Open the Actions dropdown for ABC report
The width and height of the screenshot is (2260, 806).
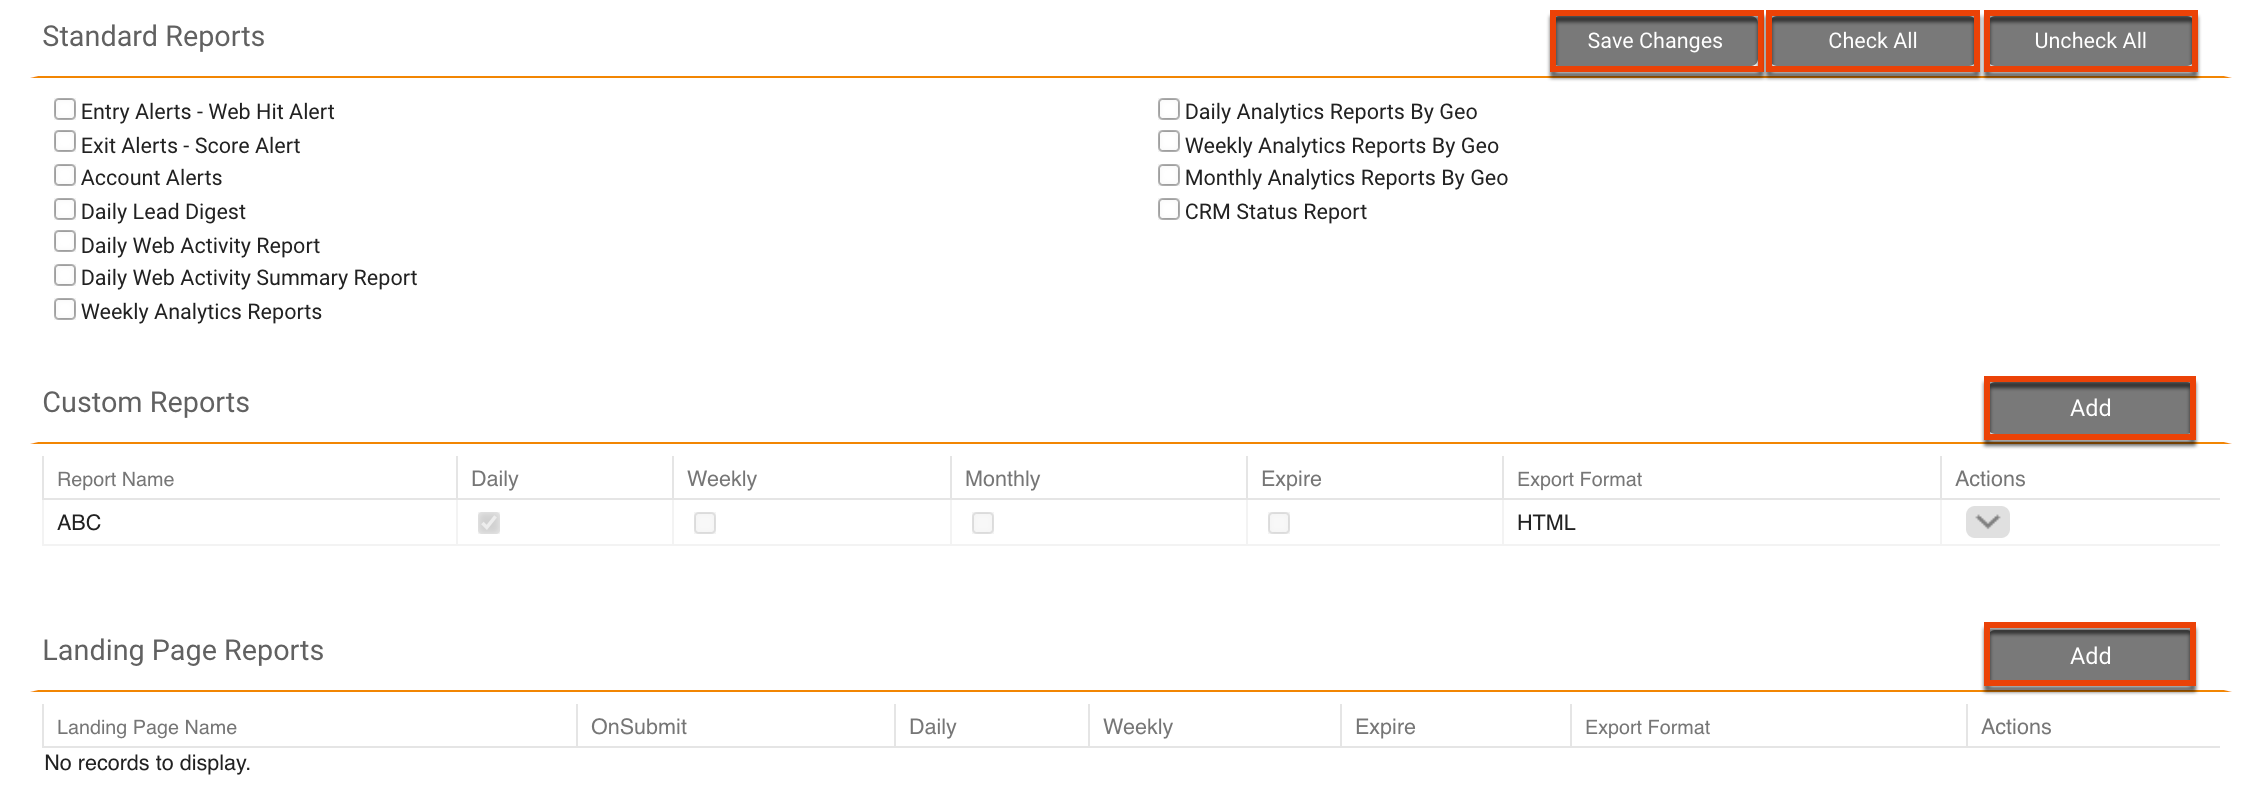(x=1987, y=522)
